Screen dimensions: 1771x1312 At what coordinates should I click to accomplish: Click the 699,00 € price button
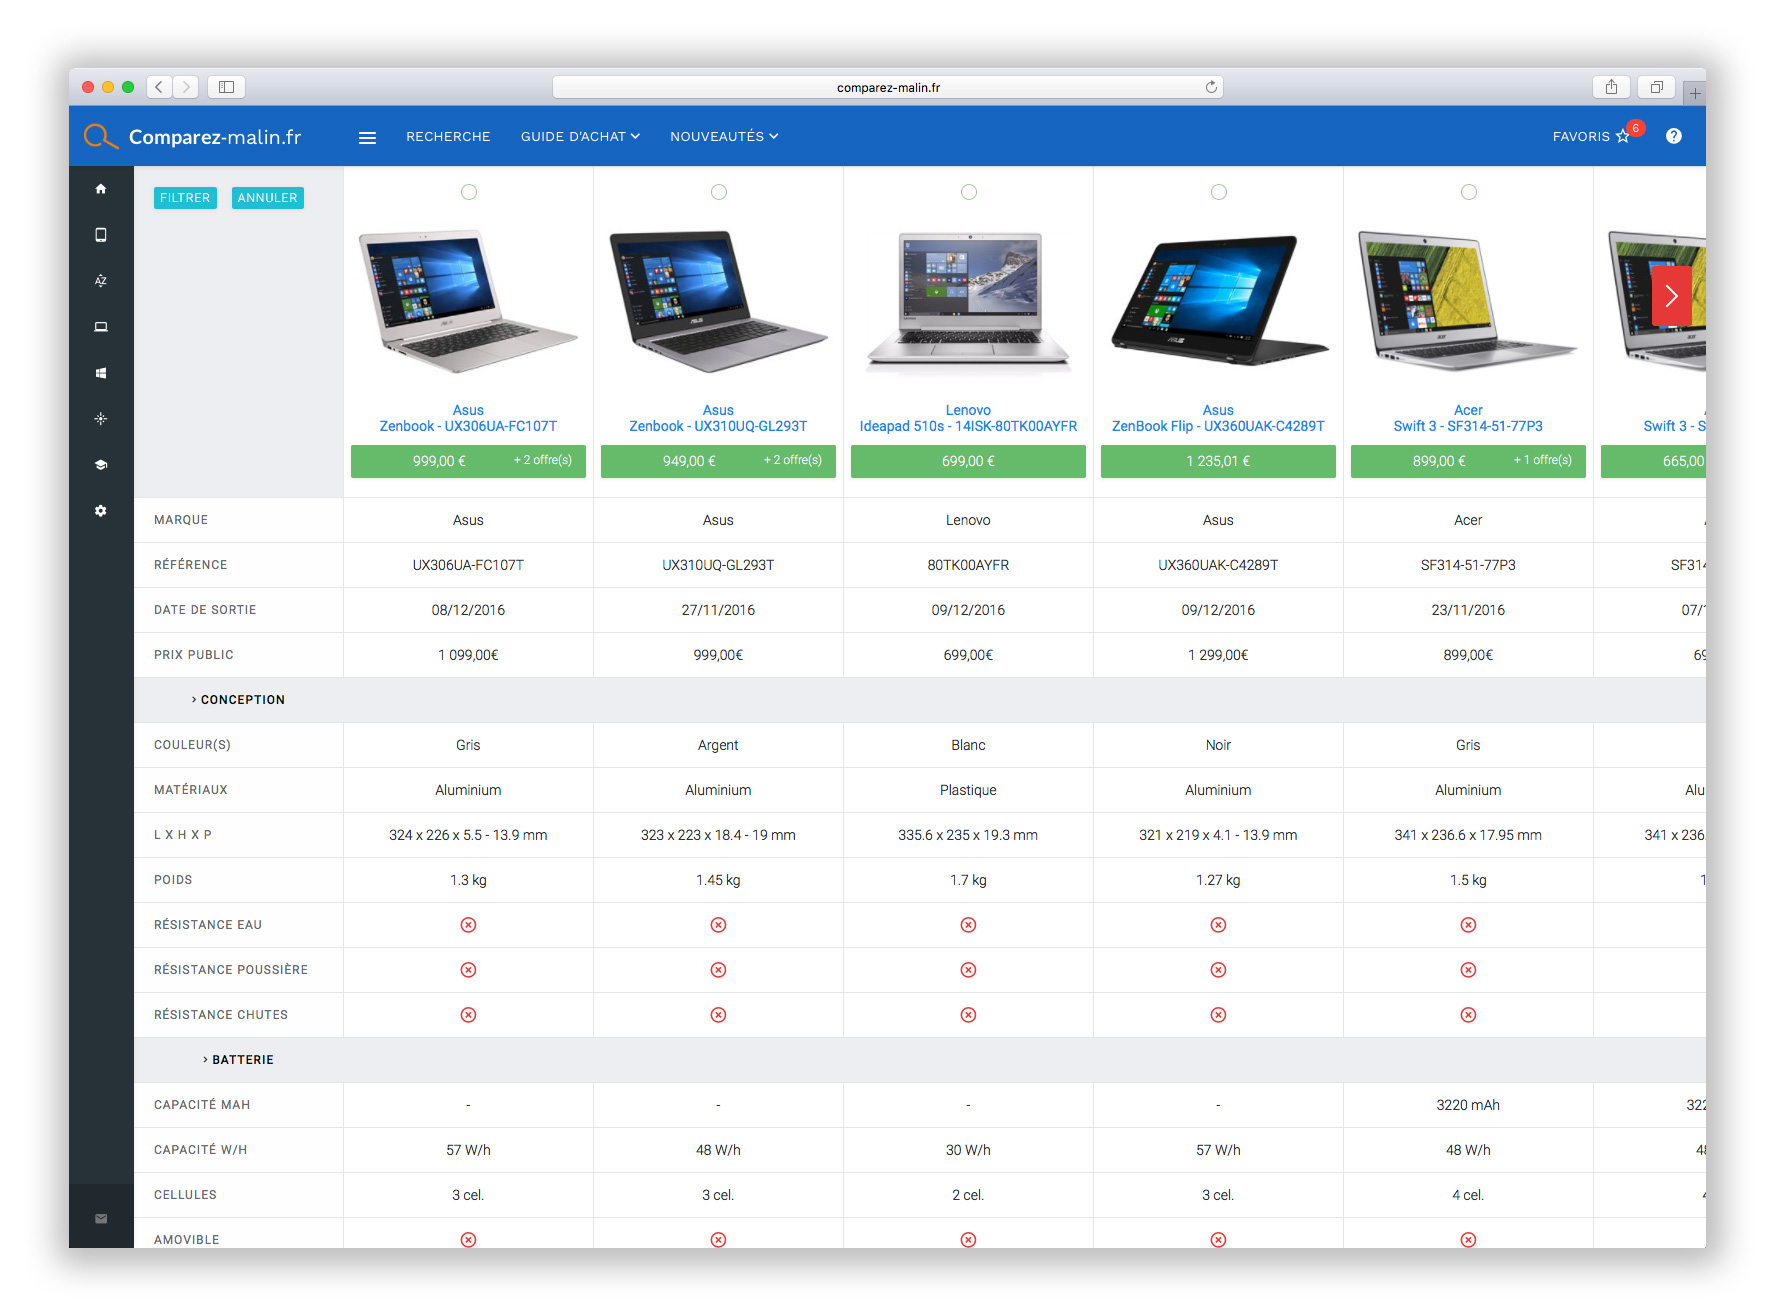click(x=968, y=461)
